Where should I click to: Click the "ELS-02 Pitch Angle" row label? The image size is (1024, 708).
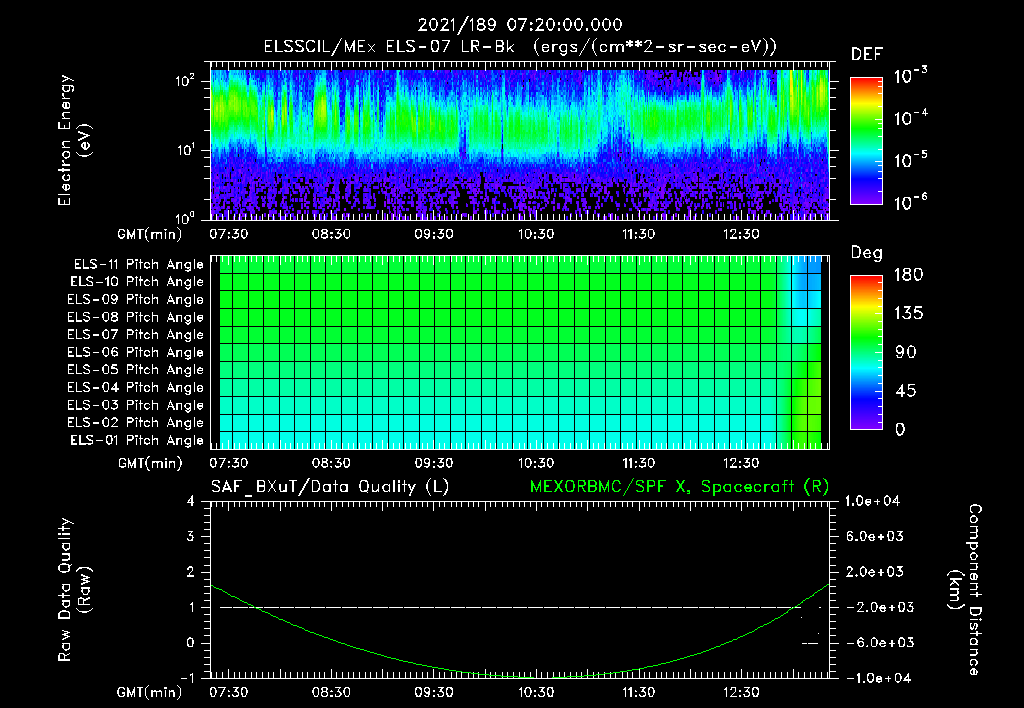[x=136, y=423]
